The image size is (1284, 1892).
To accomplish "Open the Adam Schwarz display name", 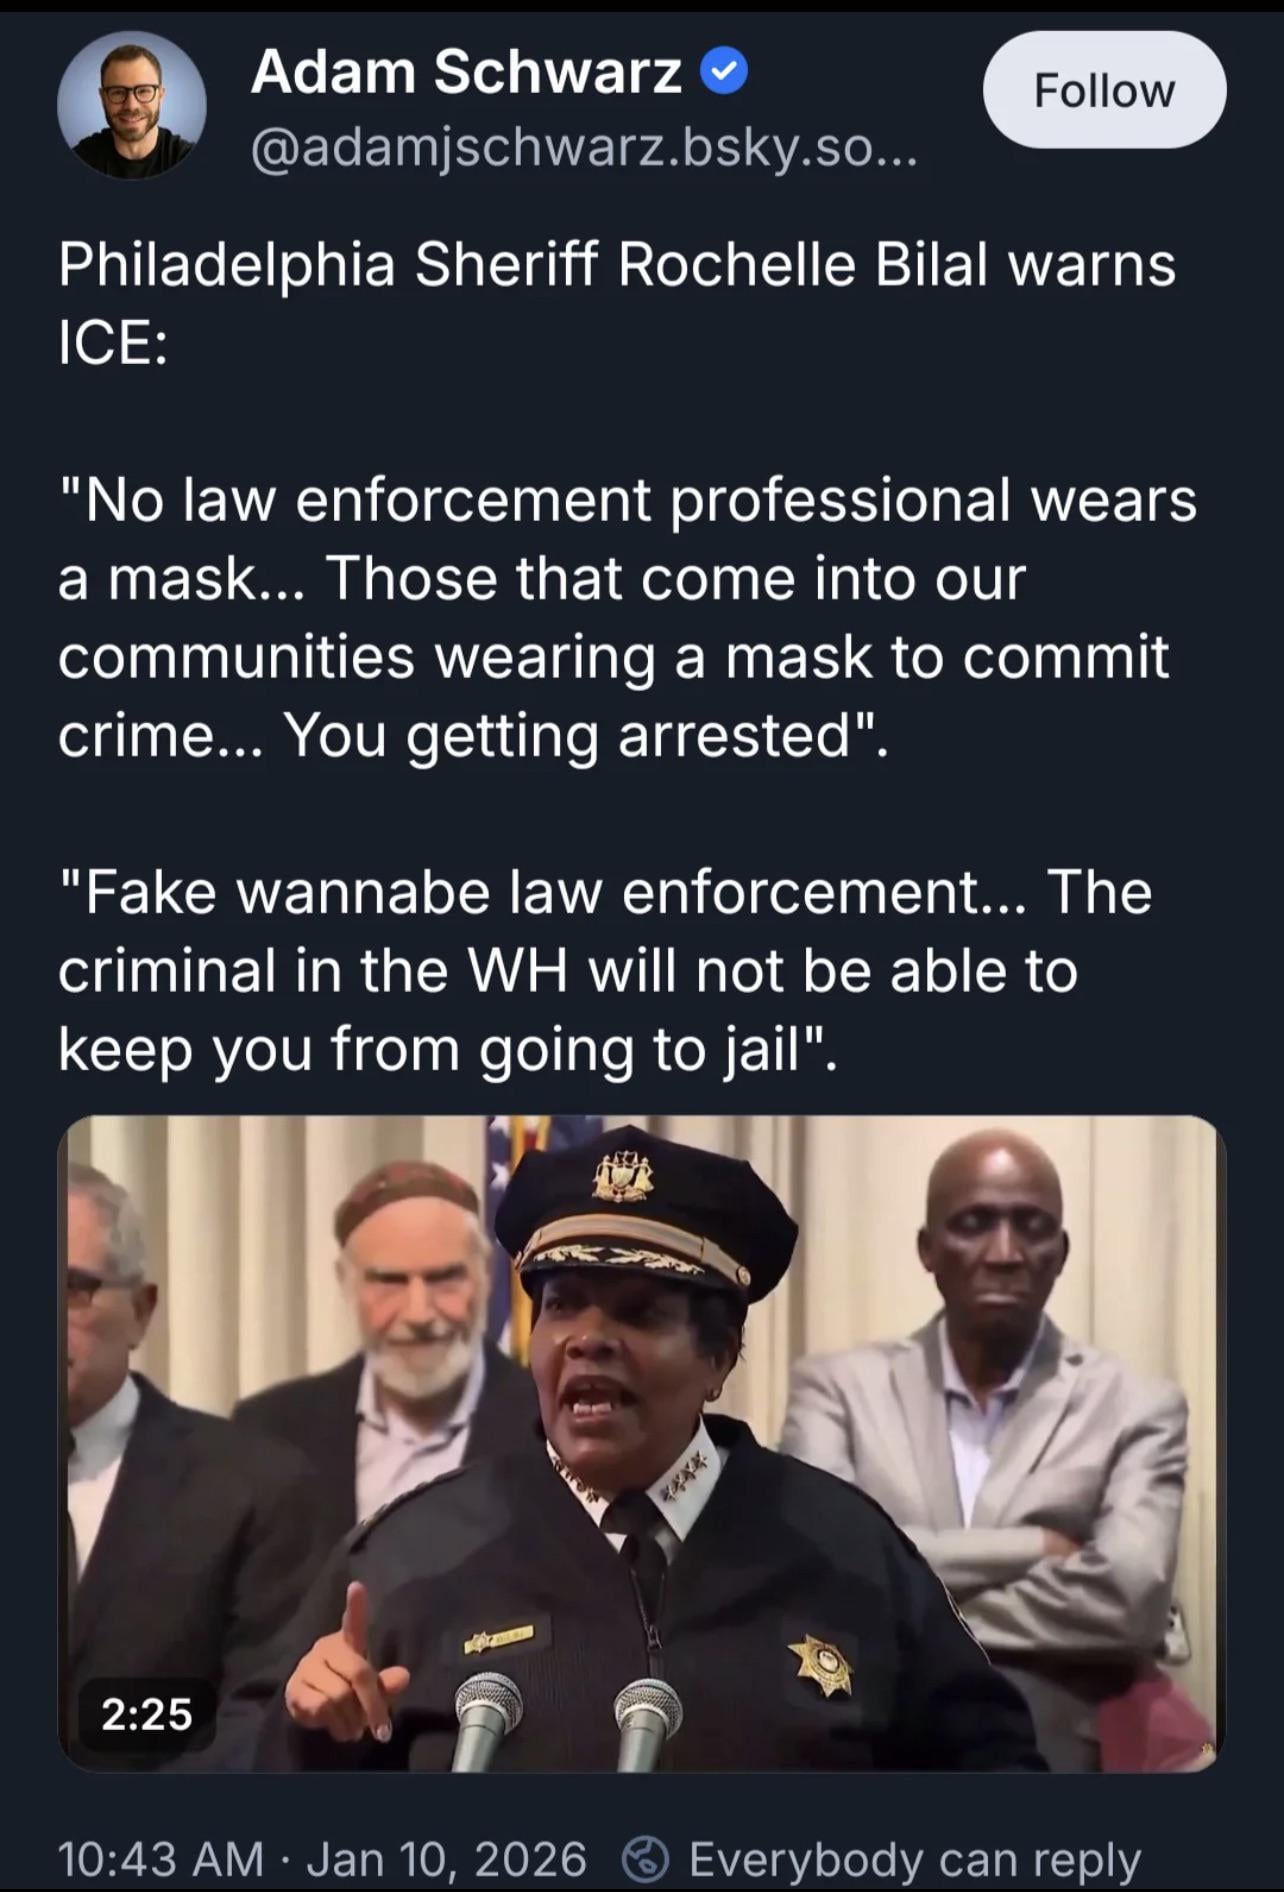I will pyautogui.click(x=466, y=72).
